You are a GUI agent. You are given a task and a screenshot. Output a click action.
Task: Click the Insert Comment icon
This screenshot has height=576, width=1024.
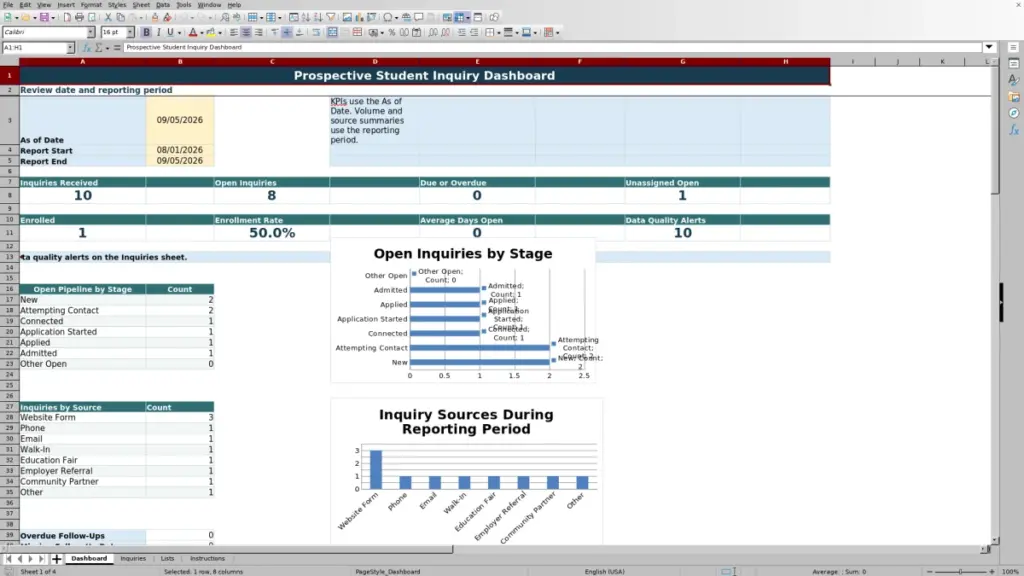[x=419, y=17]
